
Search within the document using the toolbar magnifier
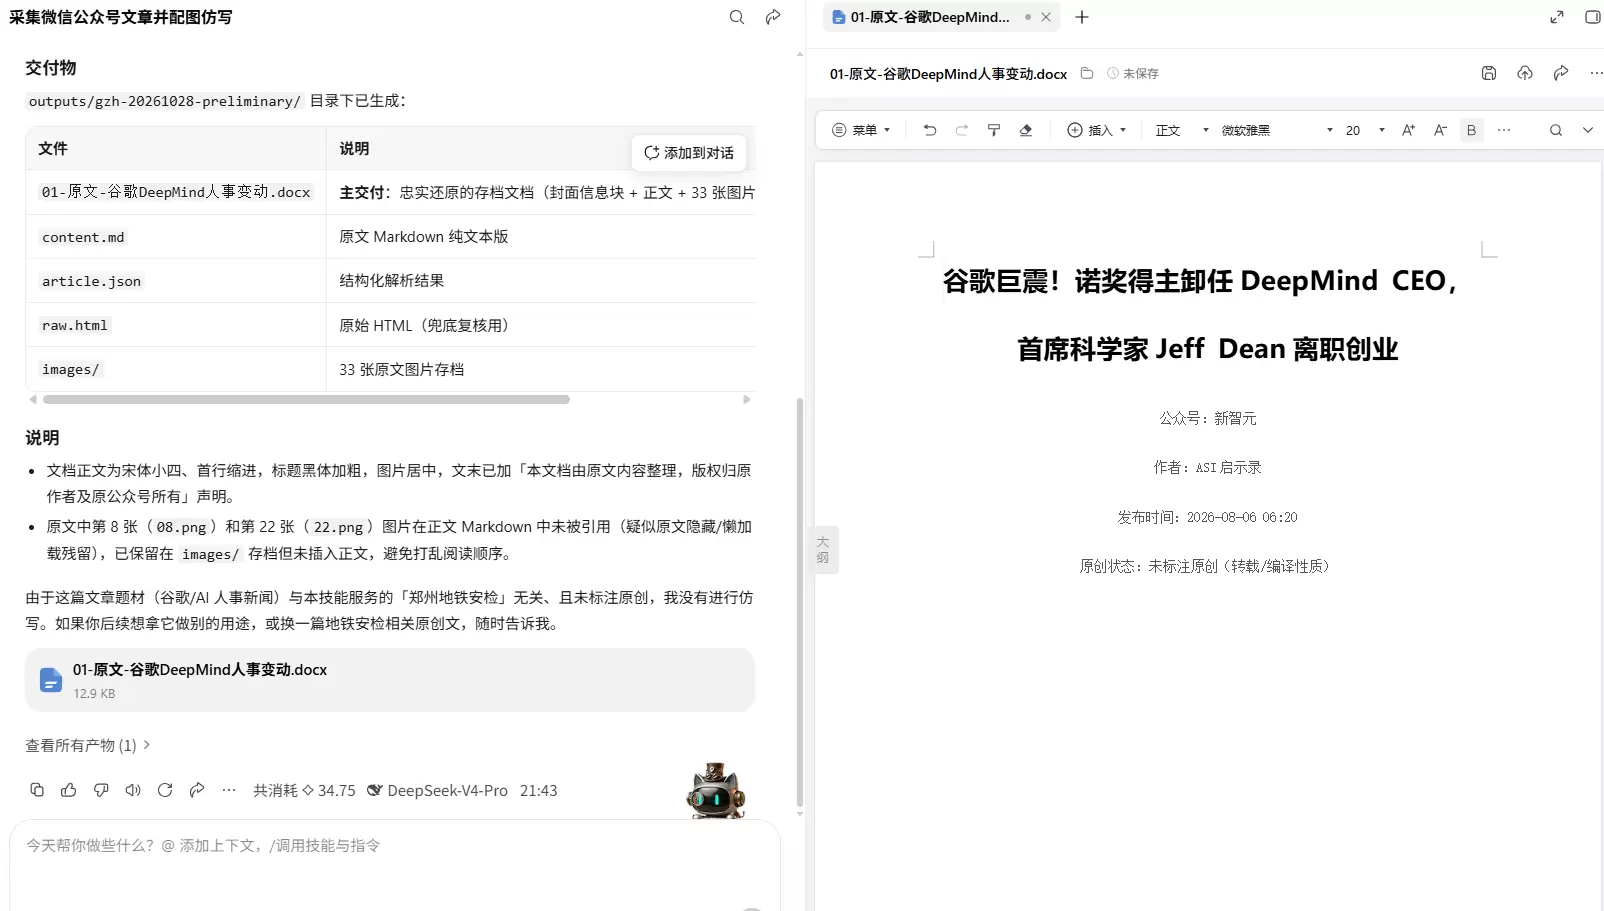click(x=1556, y=130)
